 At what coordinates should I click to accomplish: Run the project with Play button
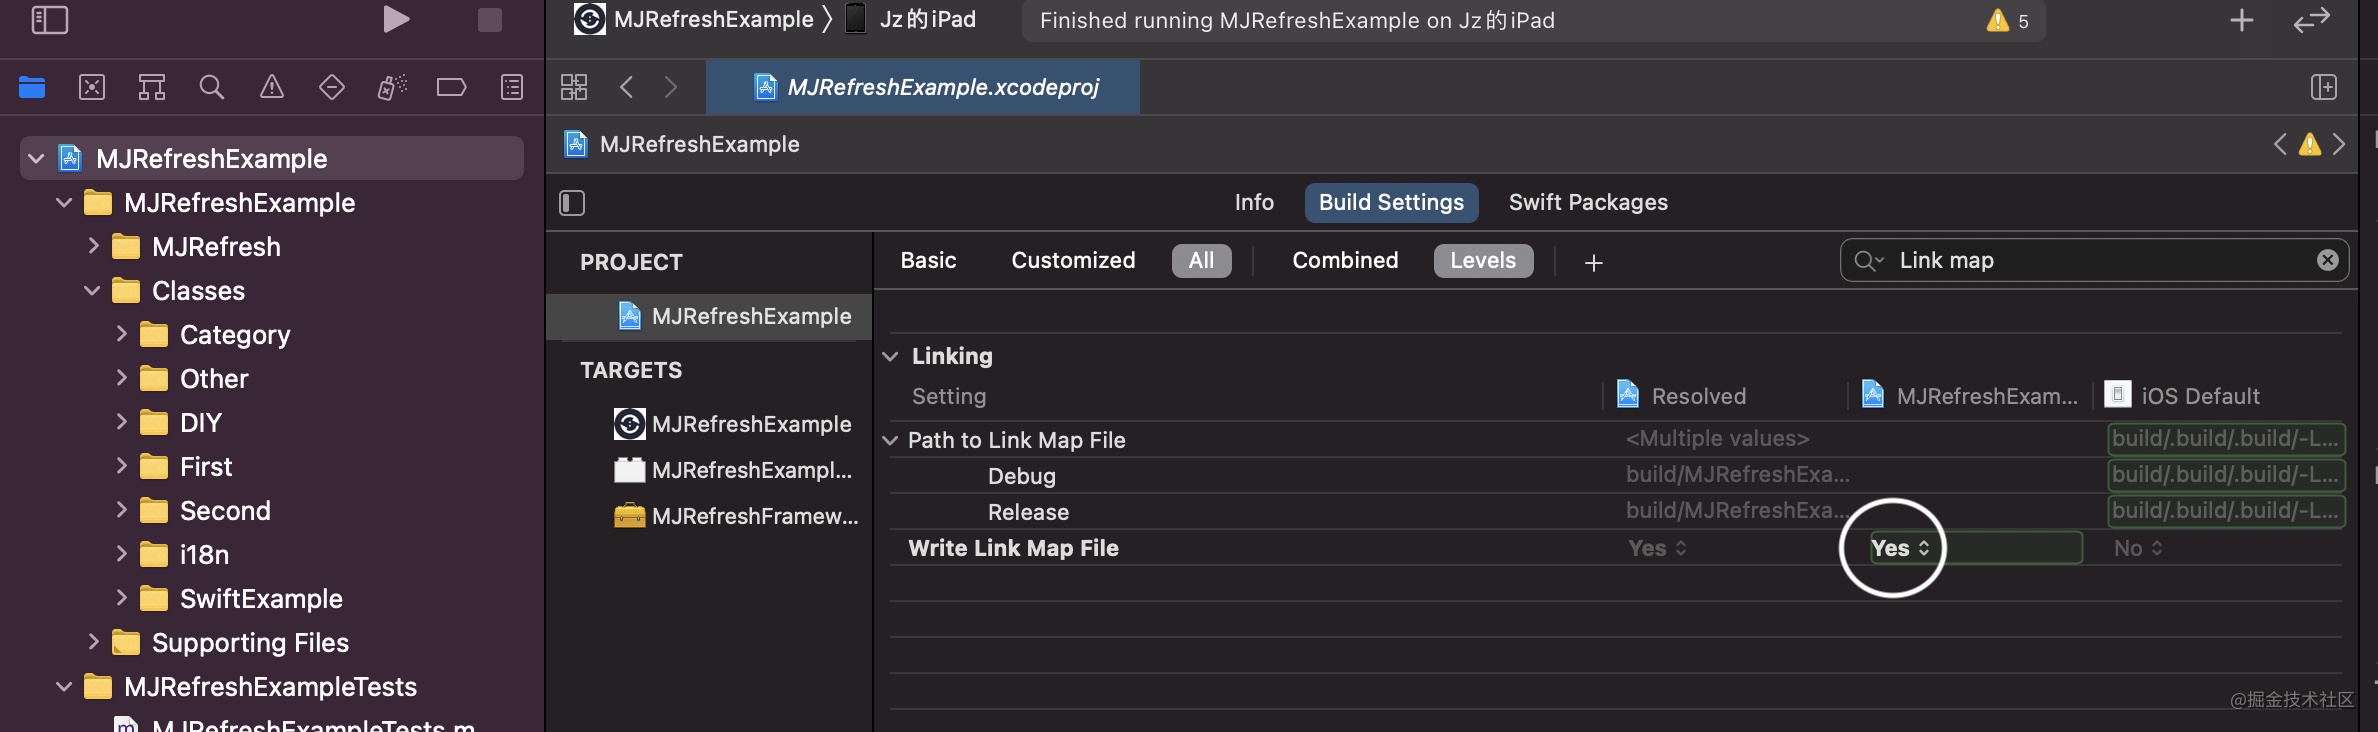[x=396, y=20]
